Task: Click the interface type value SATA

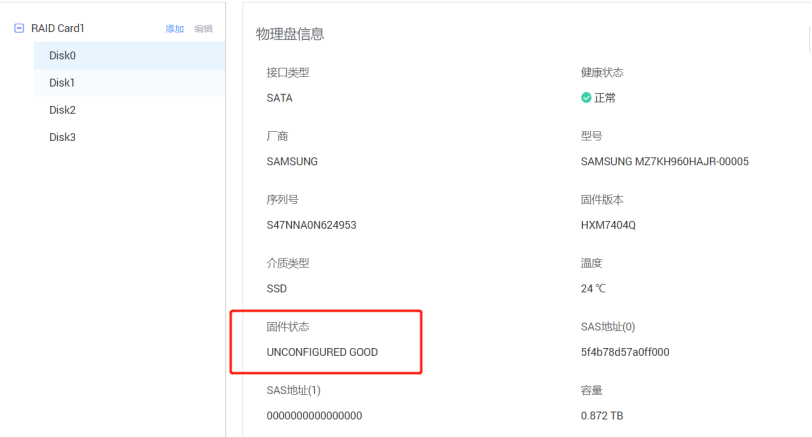Action: pos(279,98)
